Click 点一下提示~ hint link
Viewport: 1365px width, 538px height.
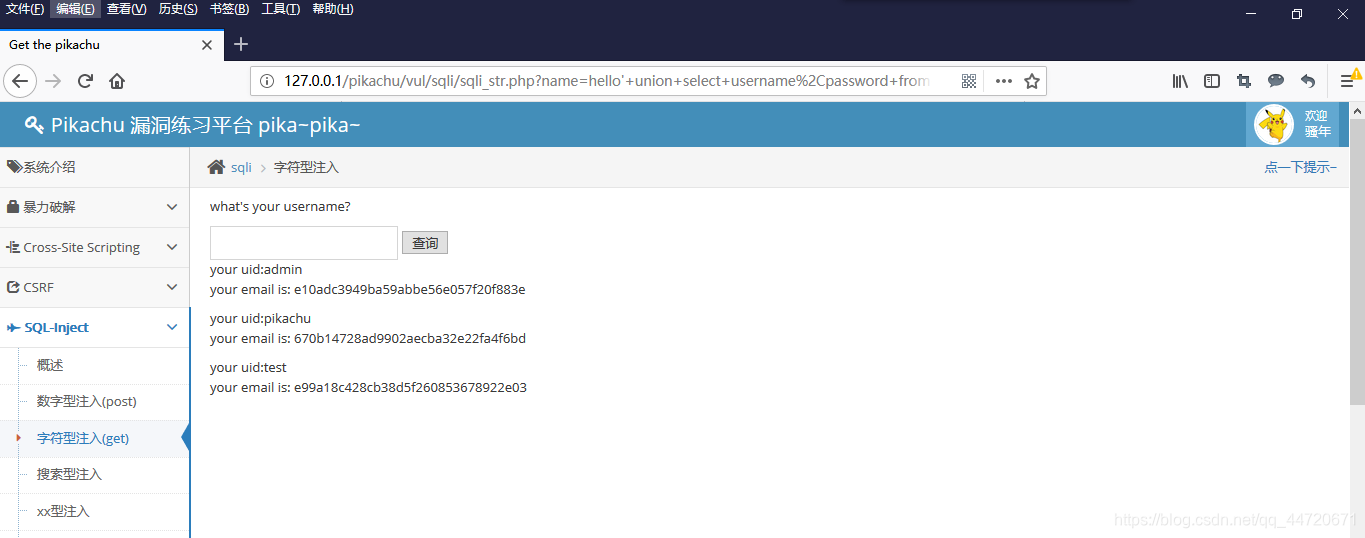[x=1300, y=167]
